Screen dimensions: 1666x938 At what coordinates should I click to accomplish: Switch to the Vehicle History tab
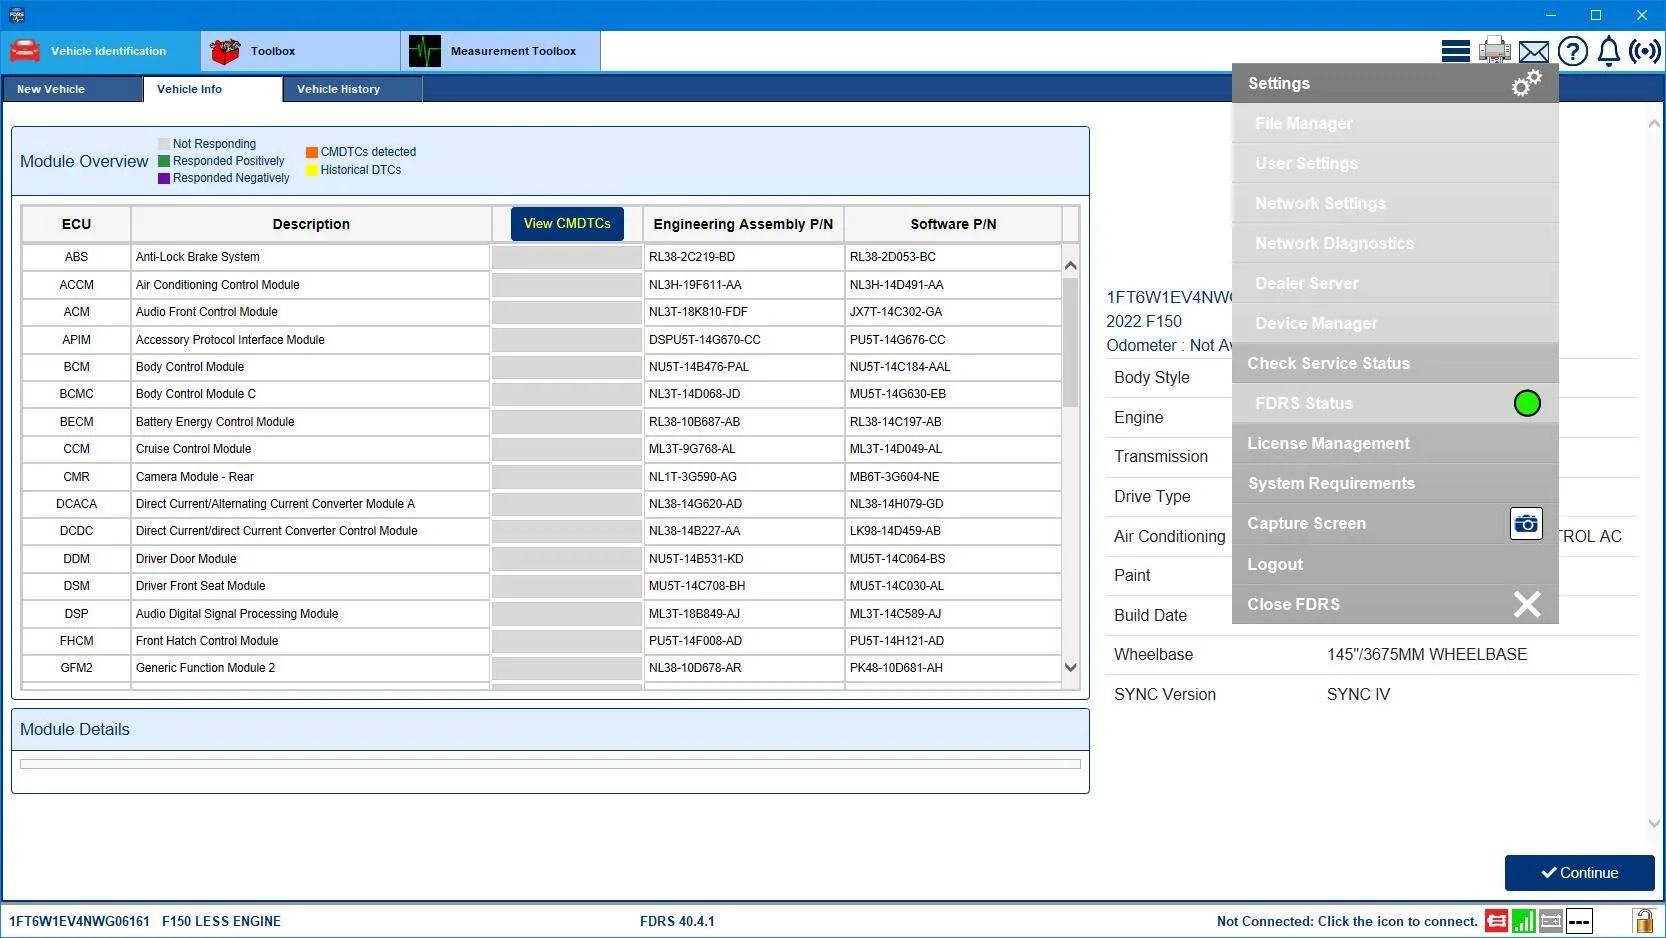click(352, 89)
